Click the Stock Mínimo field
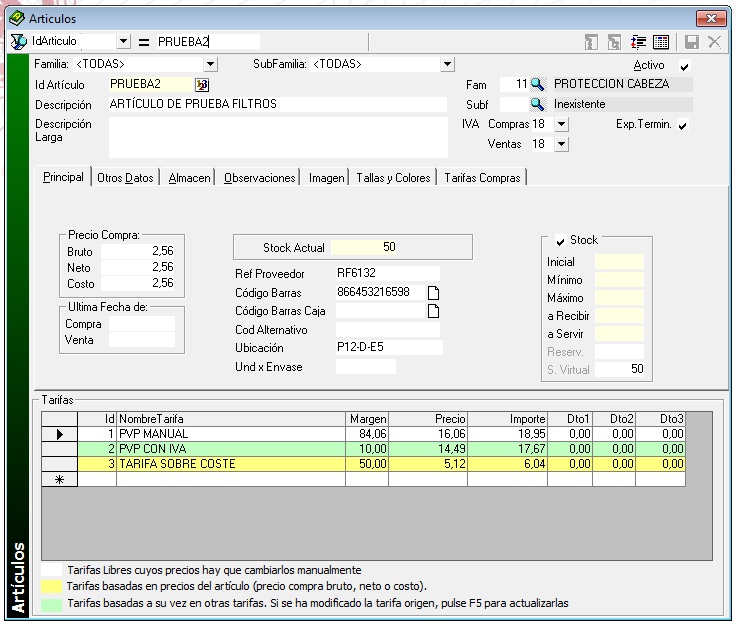The height and width of the screenshot is (629, 736). (x=619, y=280)
